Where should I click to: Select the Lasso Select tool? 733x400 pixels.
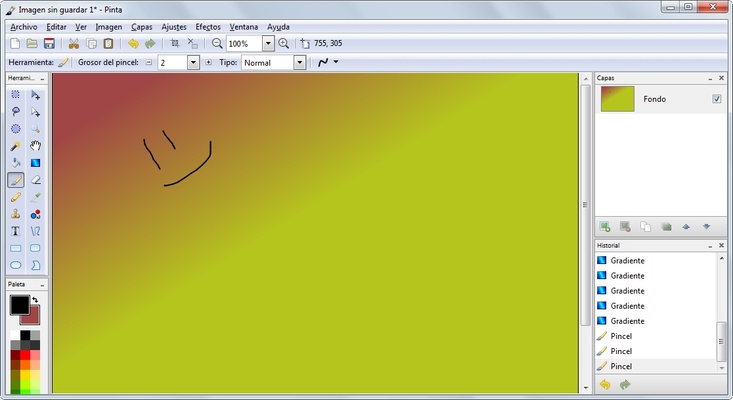click(15, 112)
